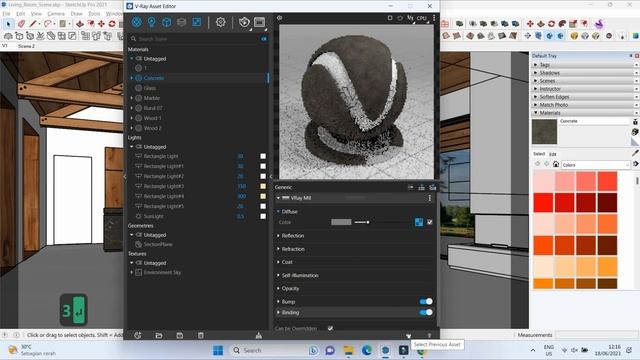Click the Search Scene input field
Screen dimensions: 640x360
198,39
